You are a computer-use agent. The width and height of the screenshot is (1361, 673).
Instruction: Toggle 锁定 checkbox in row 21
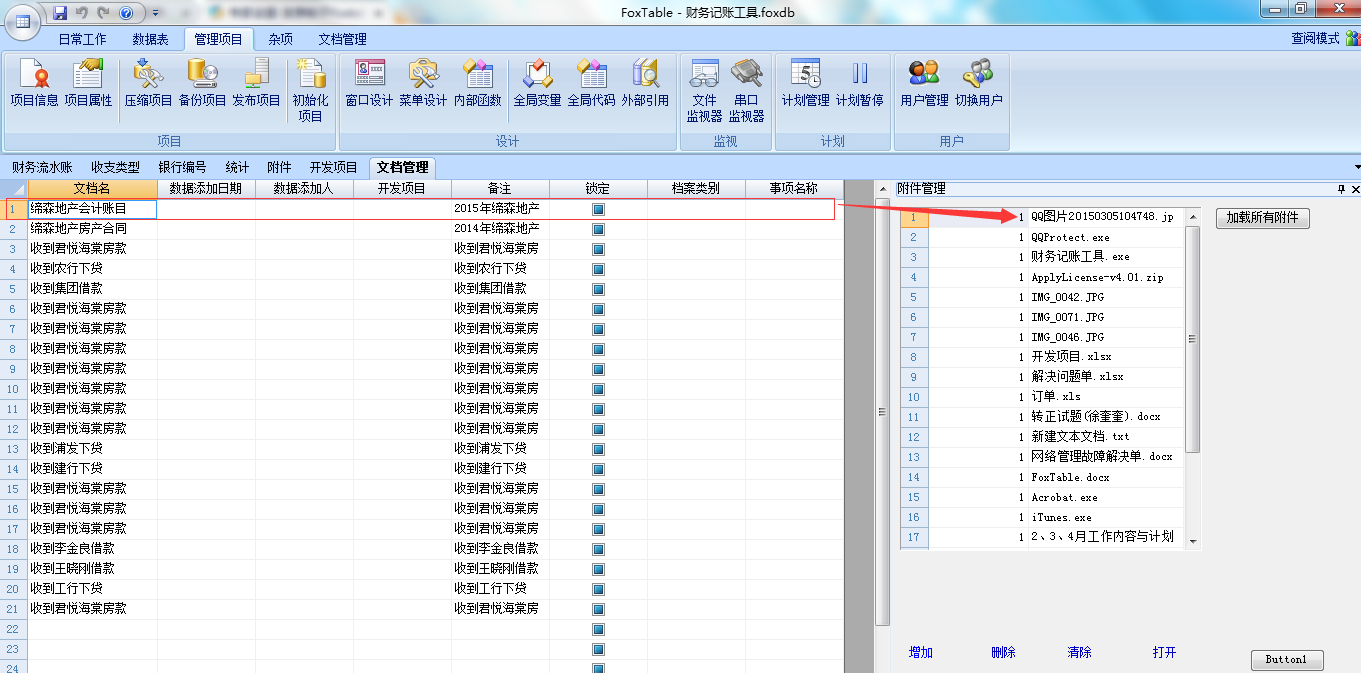tap(598, 609)
